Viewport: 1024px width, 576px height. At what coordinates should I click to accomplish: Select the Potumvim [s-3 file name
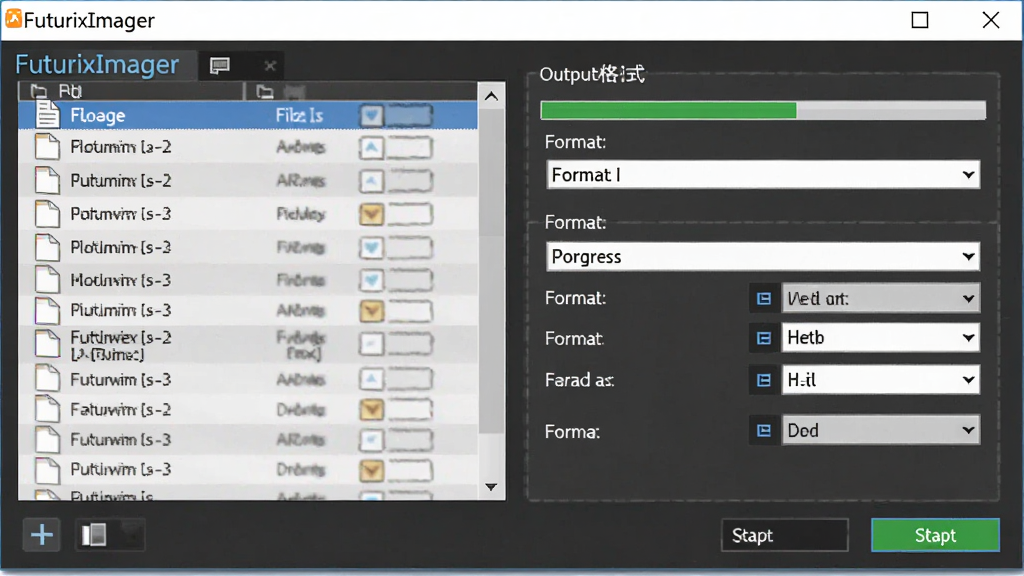coord(121,214)
